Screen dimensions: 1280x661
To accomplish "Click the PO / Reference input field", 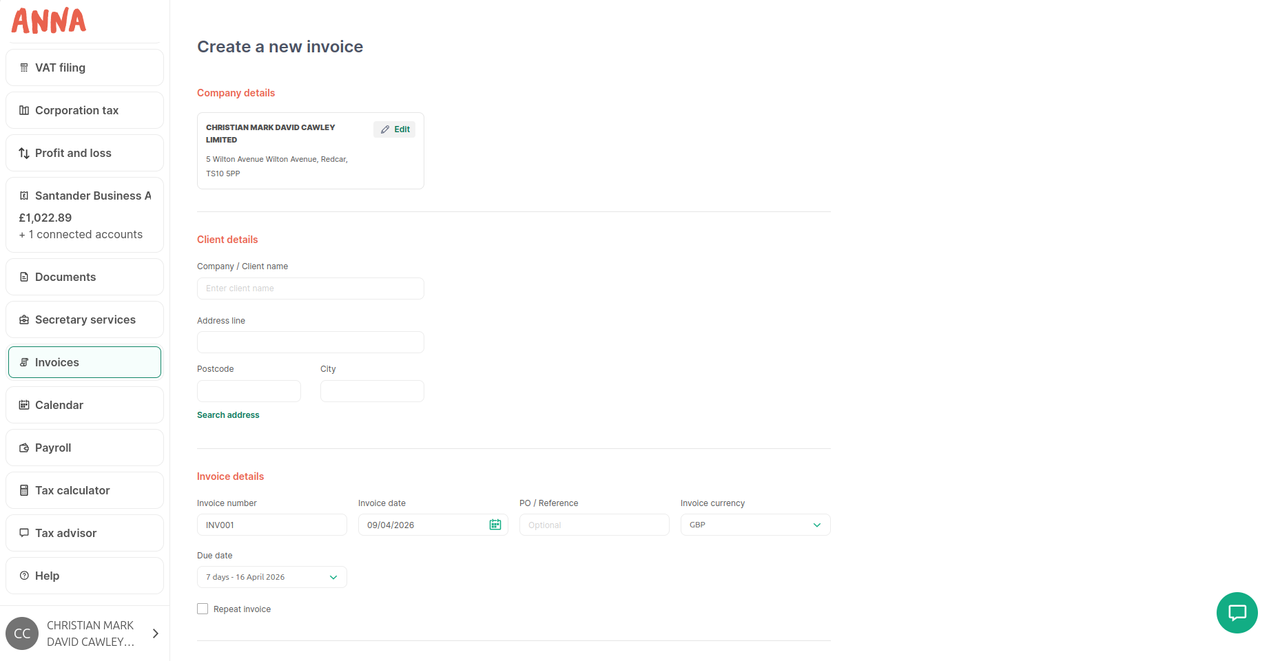I will [x=594, y=525].
